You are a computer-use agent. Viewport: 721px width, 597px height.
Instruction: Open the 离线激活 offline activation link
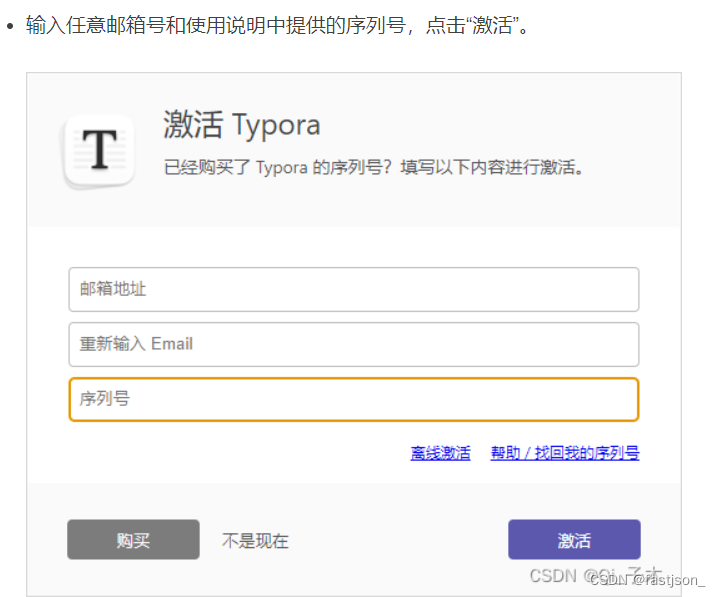(441, 453)
